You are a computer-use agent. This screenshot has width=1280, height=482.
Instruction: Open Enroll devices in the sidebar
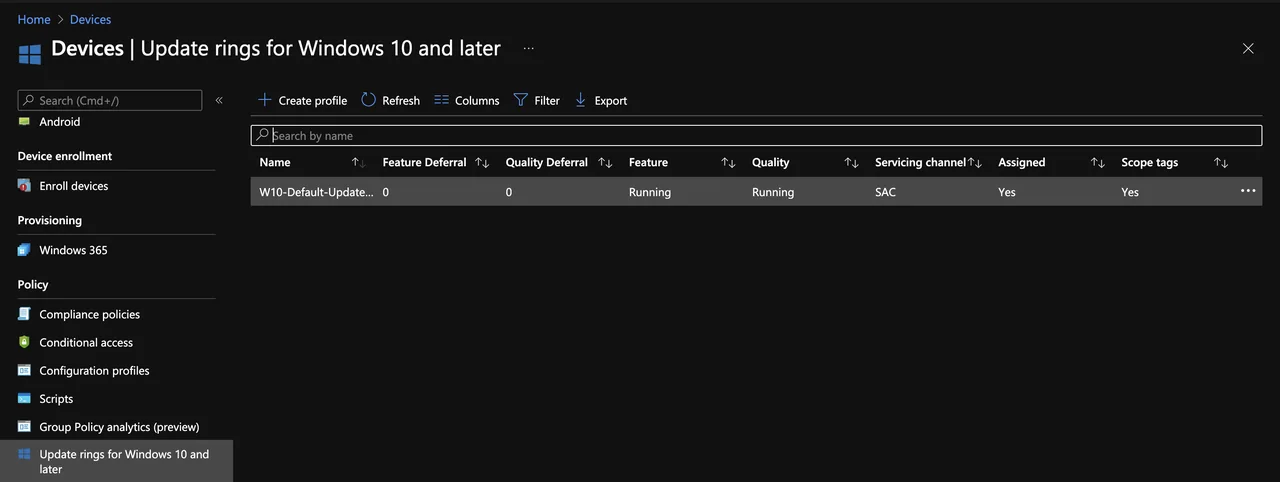73,186
